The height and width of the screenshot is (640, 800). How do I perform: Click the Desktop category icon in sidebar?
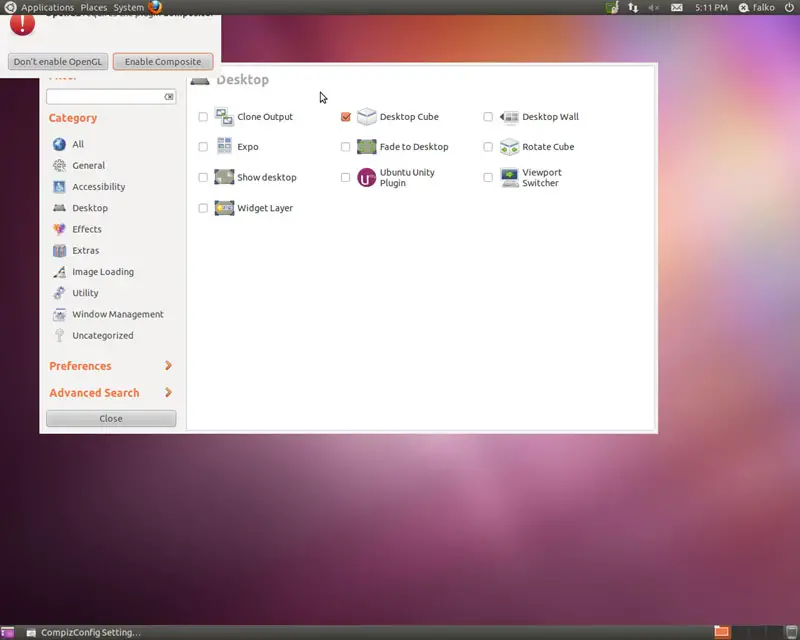(59, 208)
